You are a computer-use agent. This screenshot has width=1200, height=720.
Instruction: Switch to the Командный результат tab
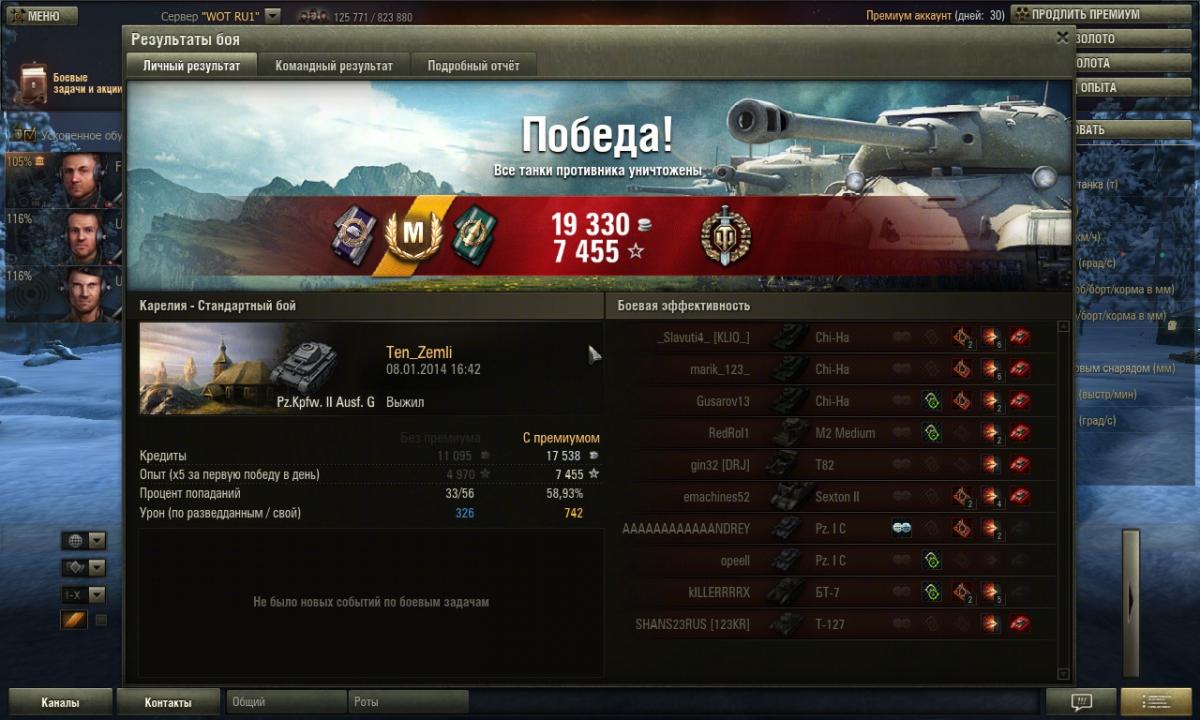point(334,66)
